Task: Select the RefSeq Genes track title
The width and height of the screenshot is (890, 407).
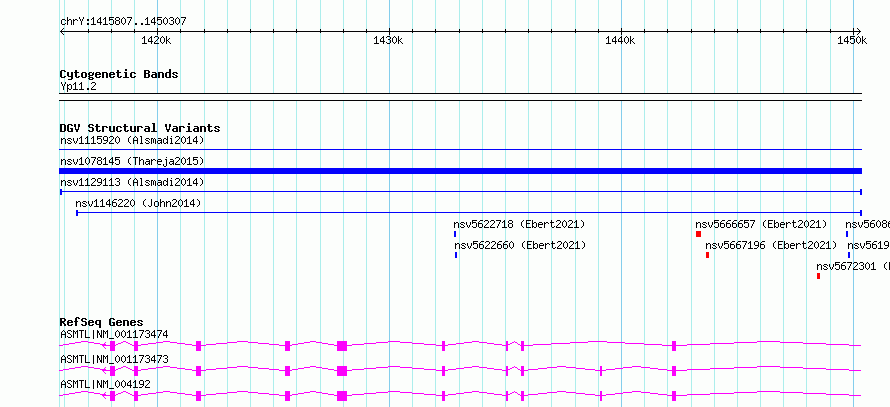Action: coord(102,322)
